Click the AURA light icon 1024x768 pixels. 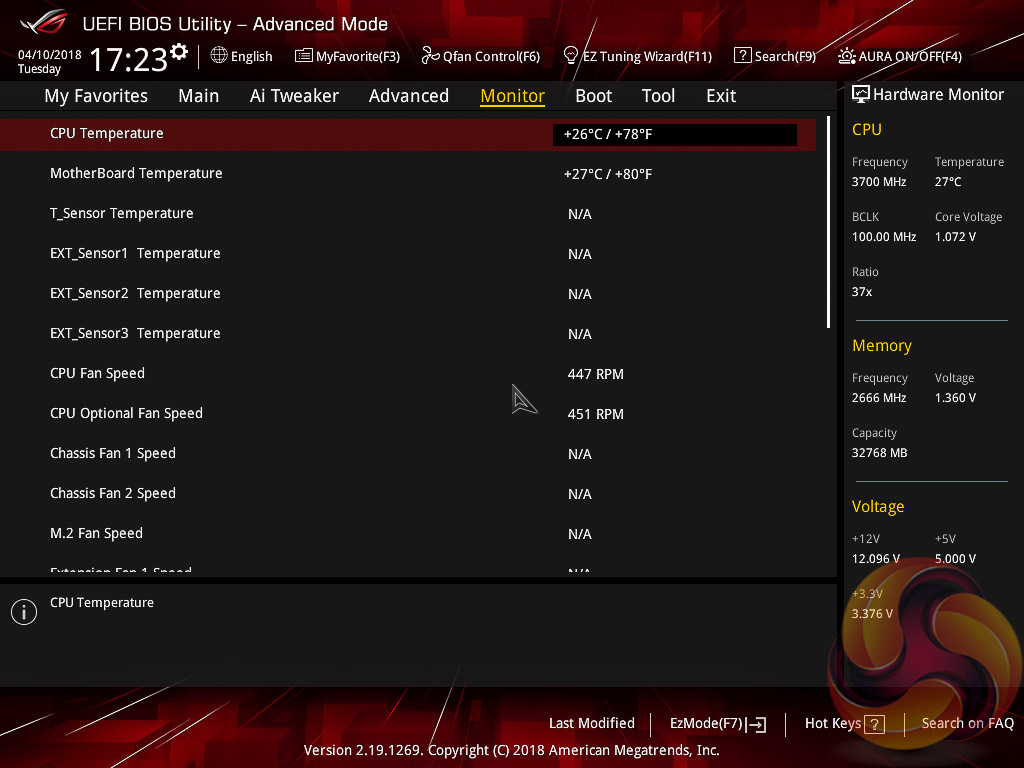tap(847, 56)
